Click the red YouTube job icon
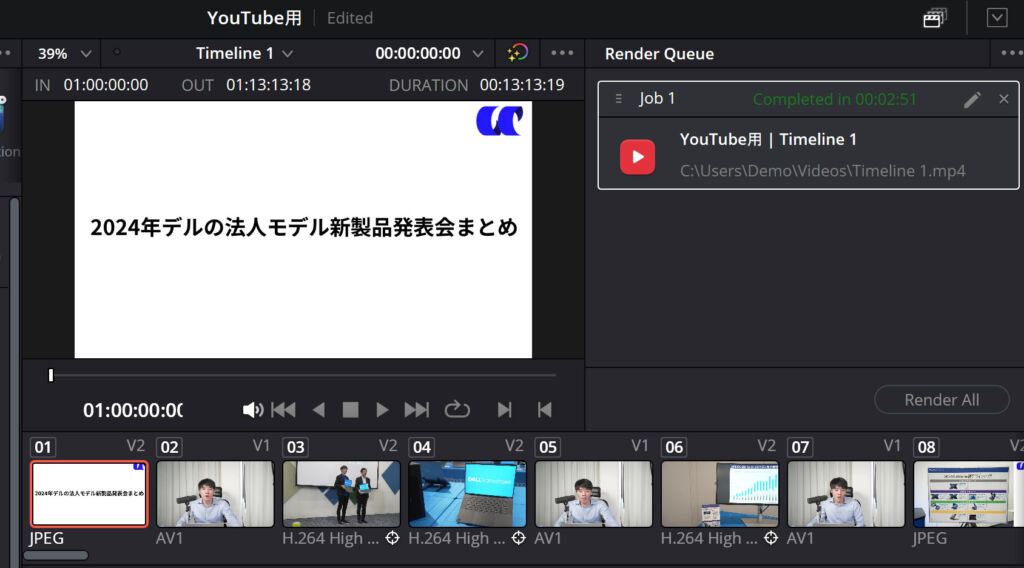Image resolution: width=1024 pixels, height=568 pixels. click(638, 156)
